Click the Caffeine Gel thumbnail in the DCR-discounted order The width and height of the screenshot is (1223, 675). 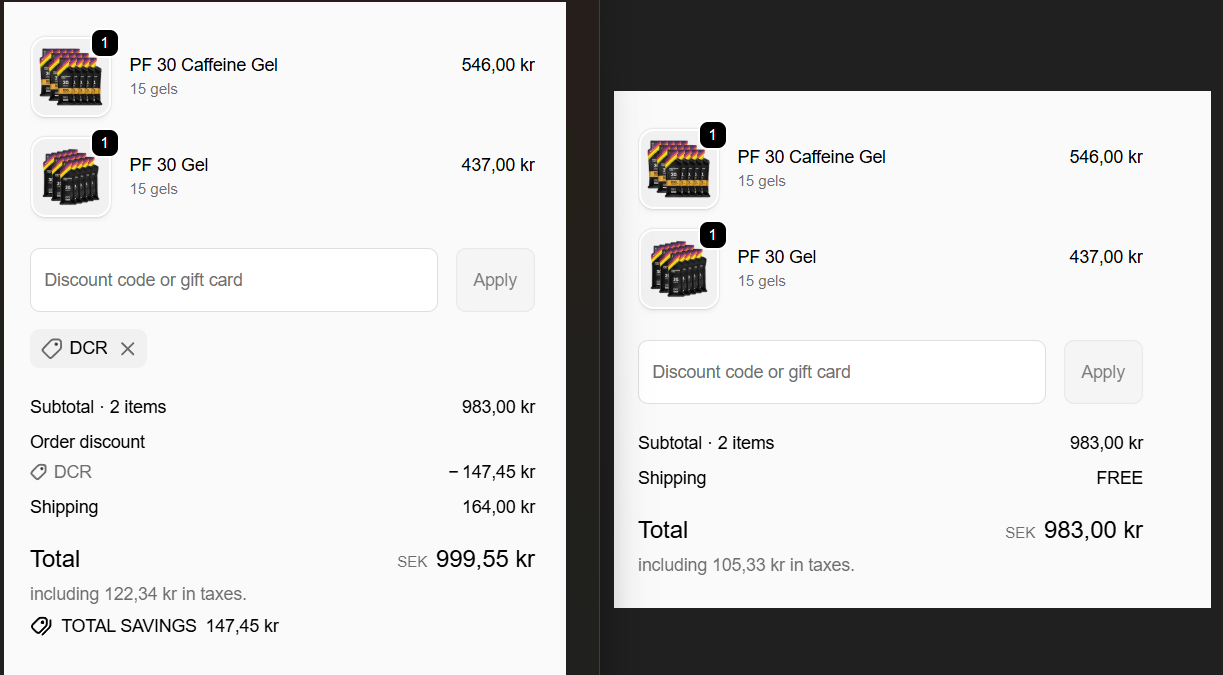(70, 77)
